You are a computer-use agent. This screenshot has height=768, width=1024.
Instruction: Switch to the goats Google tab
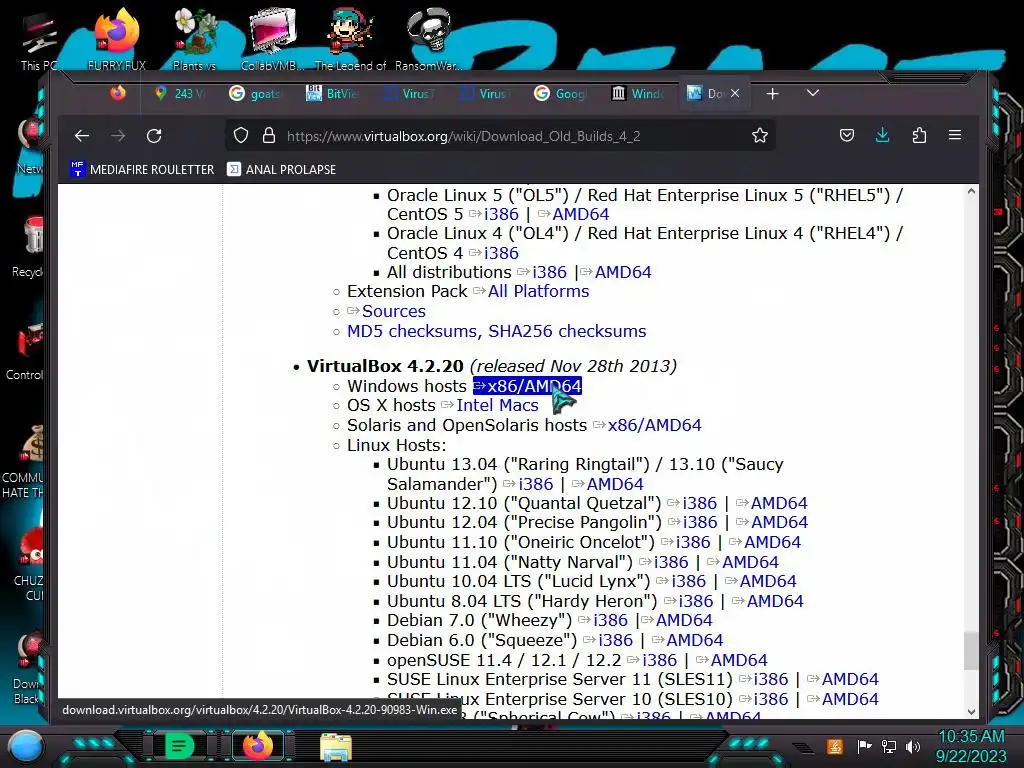pyautogui.click(x=255, y=93)
